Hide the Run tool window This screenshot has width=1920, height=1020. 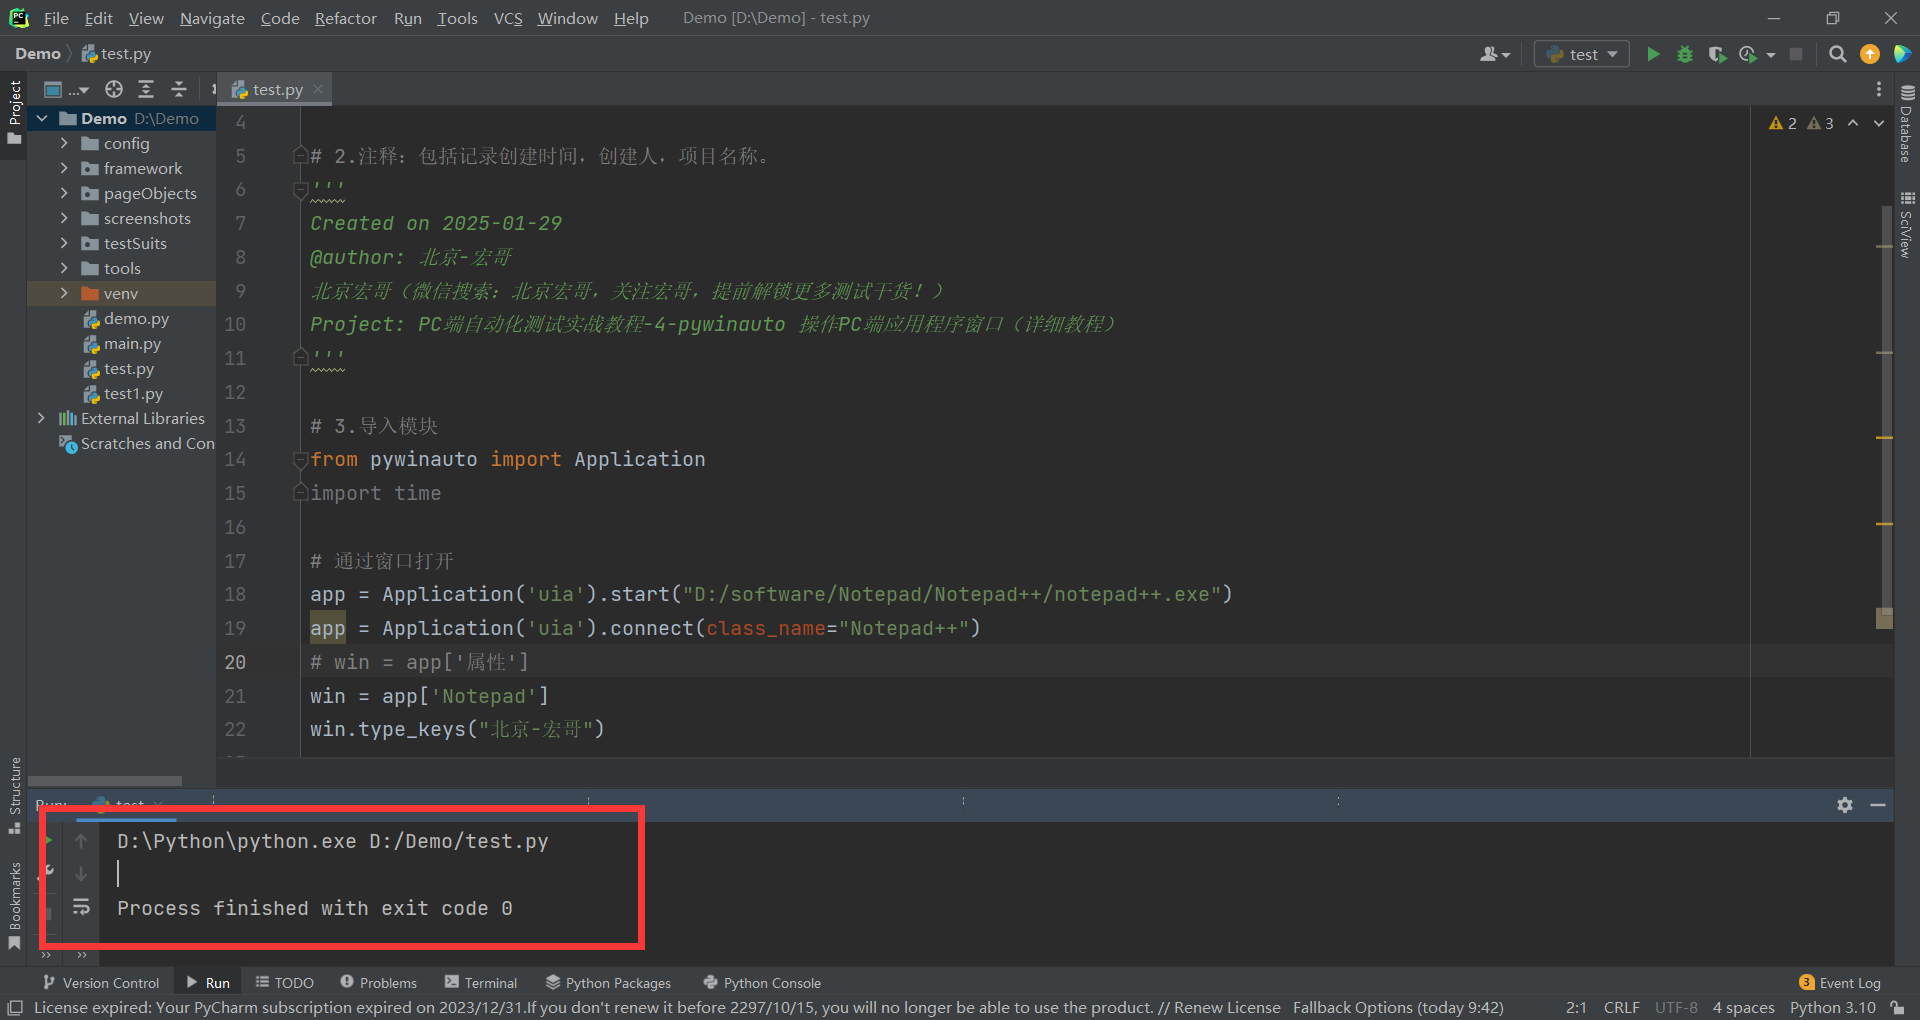tap(1878, 805)
